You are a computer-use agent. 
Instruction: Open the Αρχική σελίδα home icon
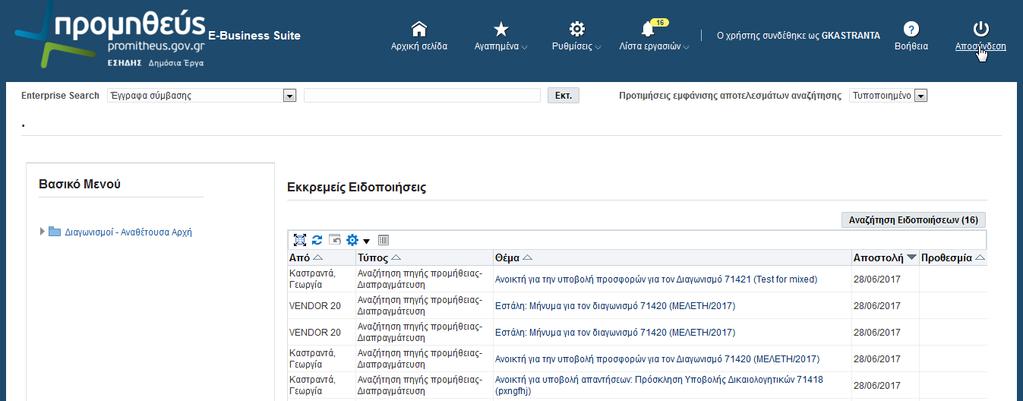(419, 29)
